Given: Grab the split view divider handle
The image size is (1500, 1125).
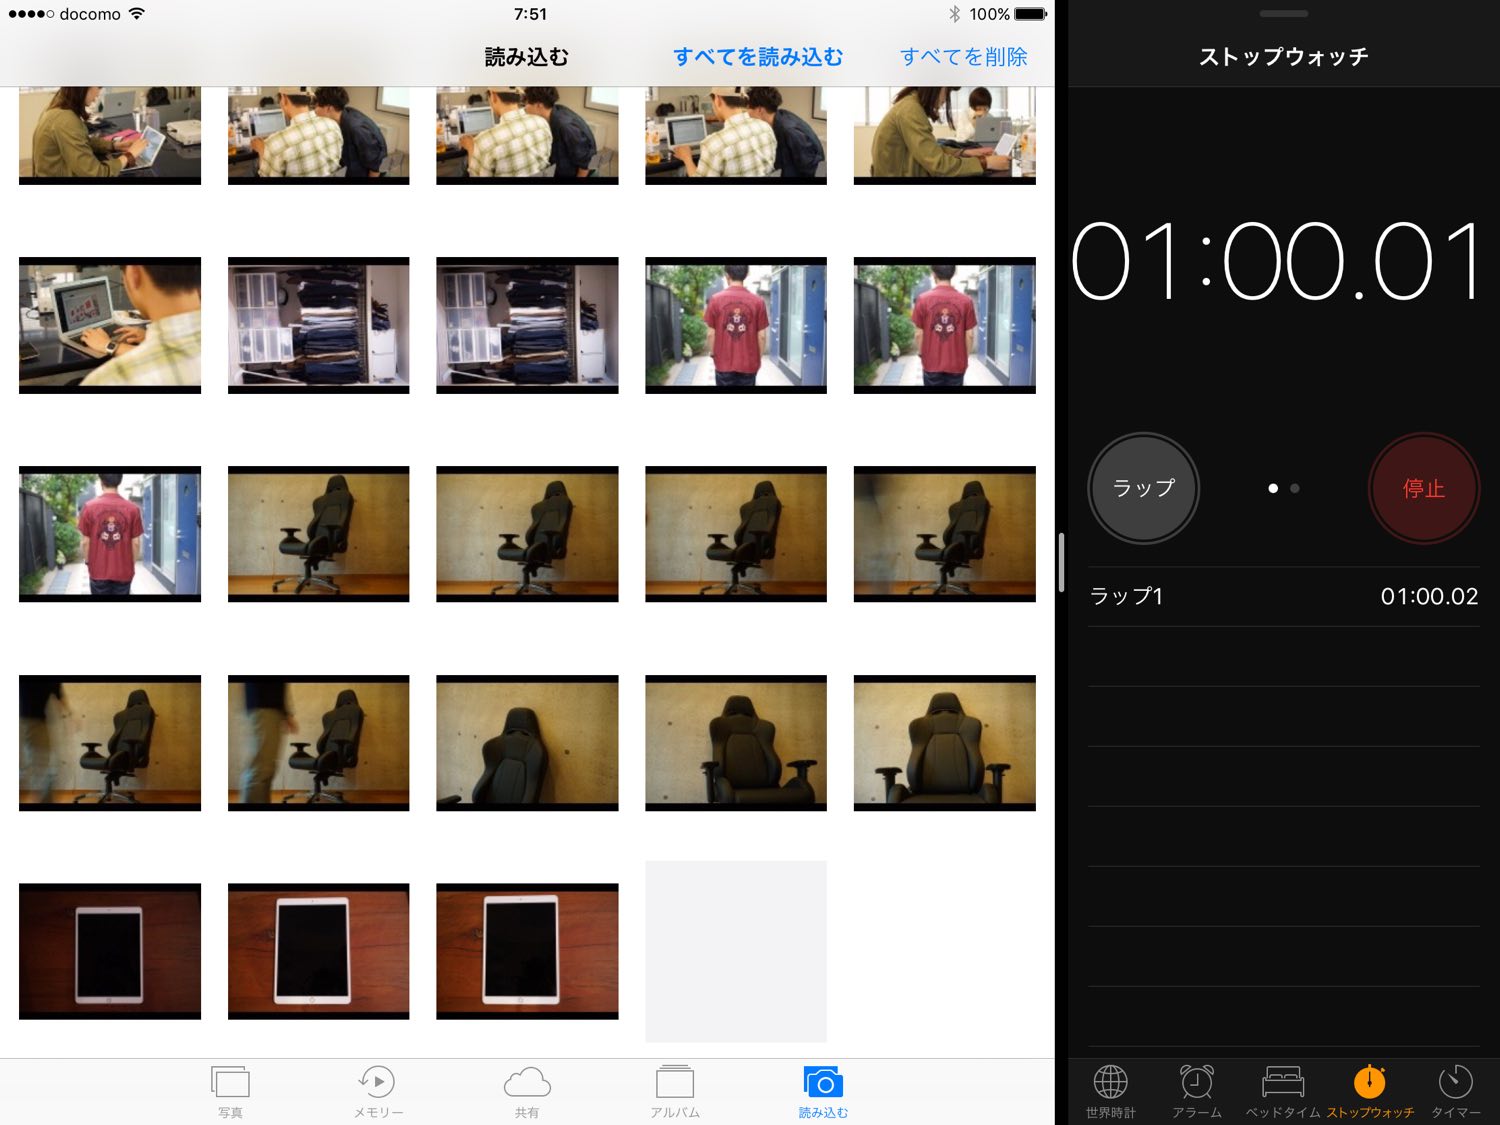Looking at the screenshot, I should click(x=1061, y=563).
